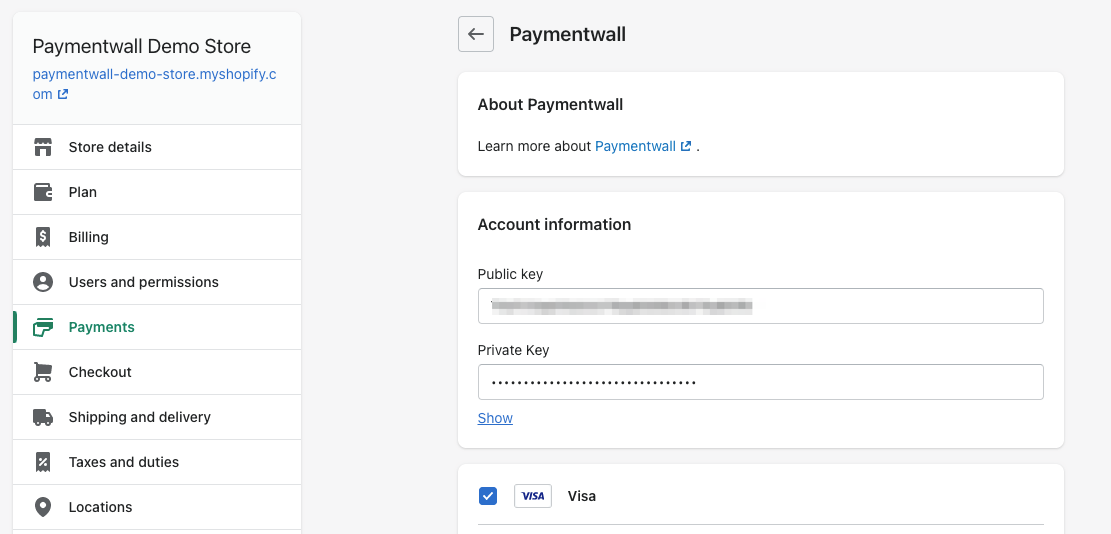This screenshot has width=1111, height=534.
Task: Click the Visa card logo
Action: 533,496
